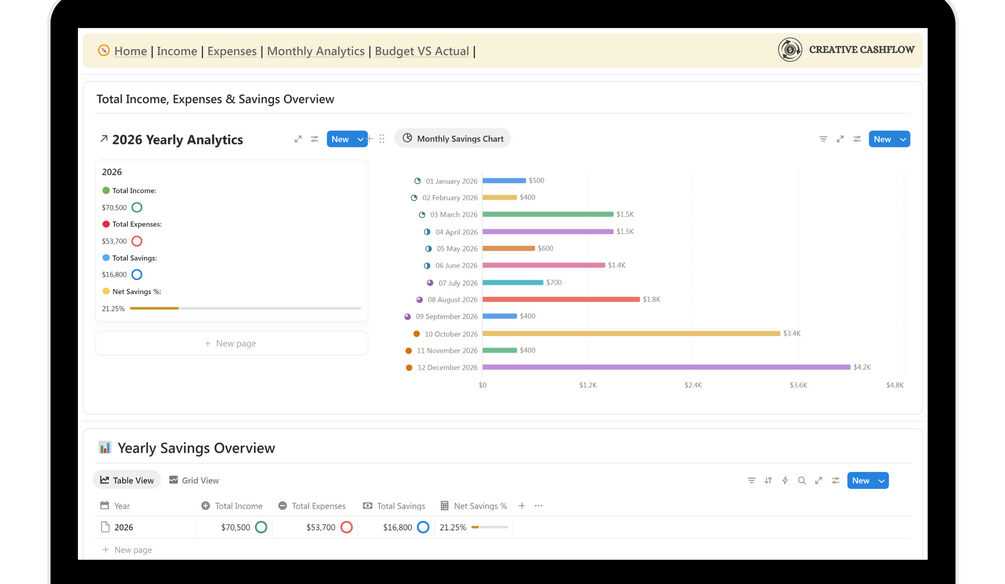Select the Monthly Savings Chart tab
The width and height of the screenshot is (1005, 584).
(453, 139)
